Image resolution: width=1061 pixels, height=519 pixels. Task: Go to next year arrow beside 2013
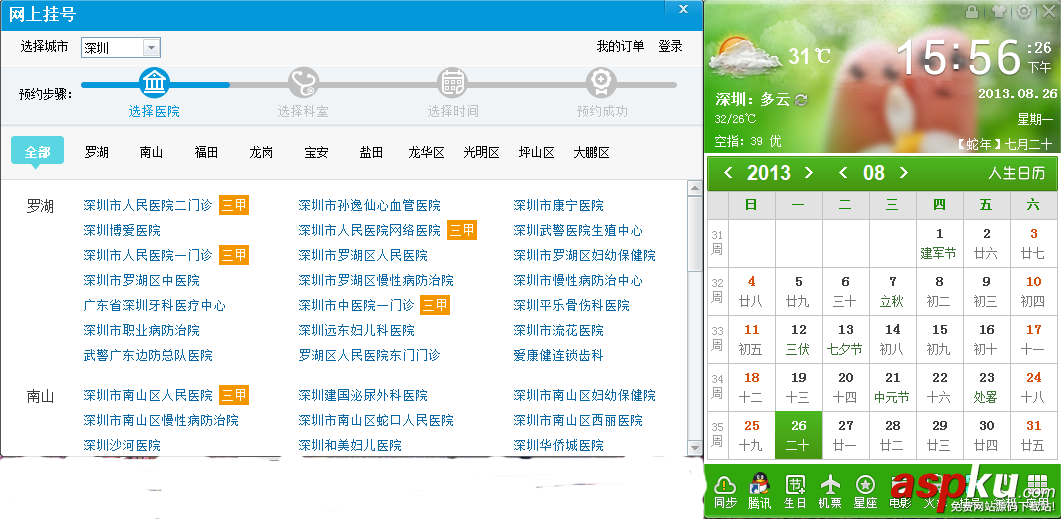coord(809,173)
